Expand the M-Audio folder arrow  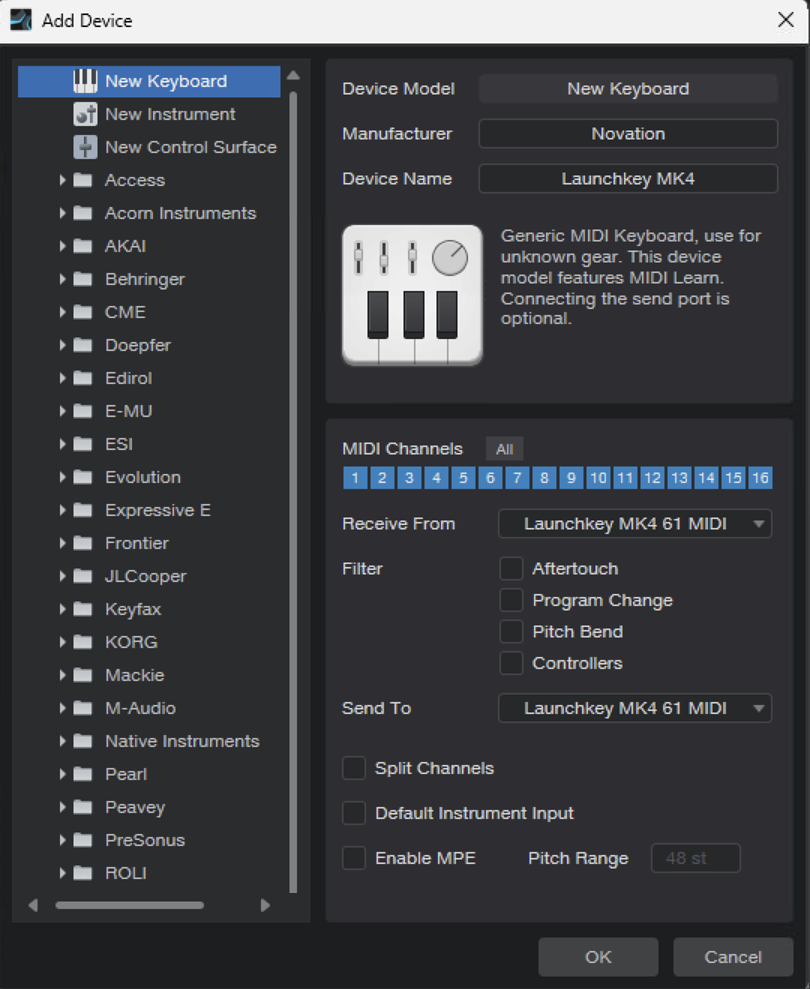(x=62, y=708)
